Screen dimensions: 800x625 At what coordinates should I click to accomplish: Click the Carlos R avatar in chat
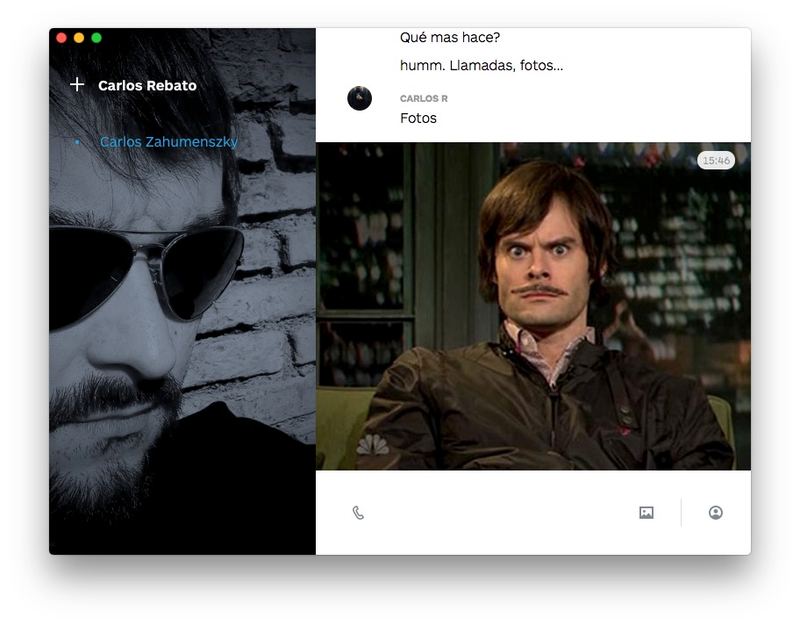pyautogui.click(x=360, y=98)
